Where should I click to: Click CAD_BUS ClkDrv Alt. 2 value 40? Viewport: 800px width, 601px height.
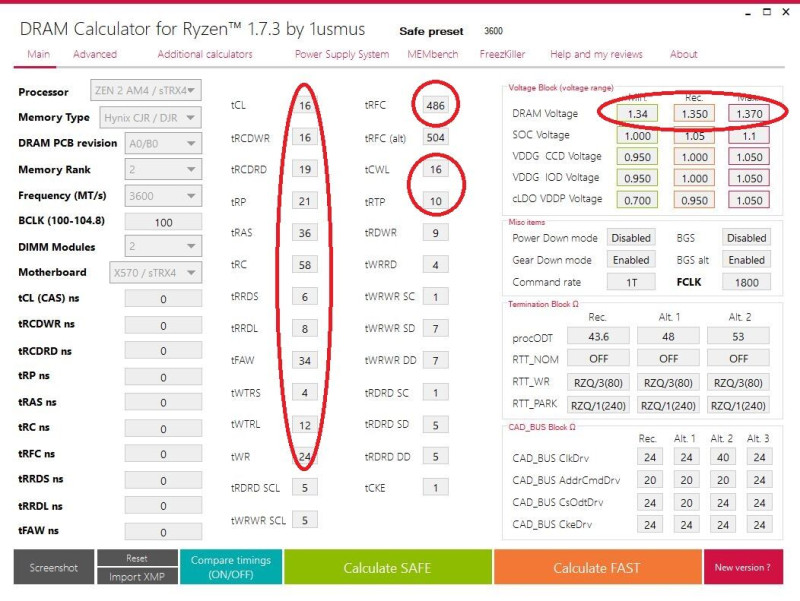coord(723,457)
